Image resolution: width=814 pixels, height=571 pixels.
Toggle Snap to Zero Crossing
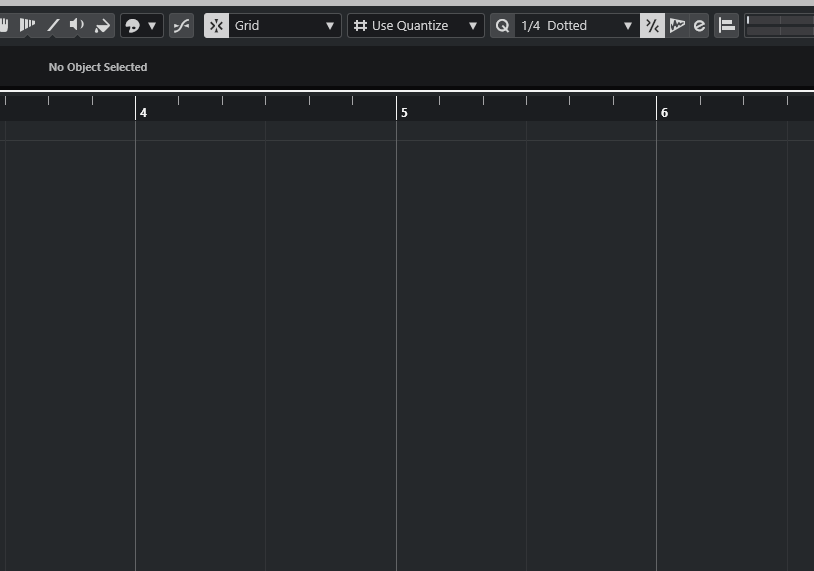click(x=181, y=25)
